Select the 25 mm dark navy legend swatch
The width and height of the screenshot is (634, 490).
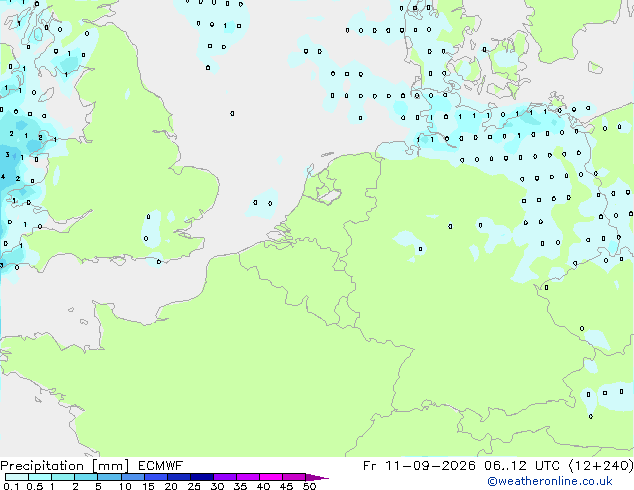202,477
